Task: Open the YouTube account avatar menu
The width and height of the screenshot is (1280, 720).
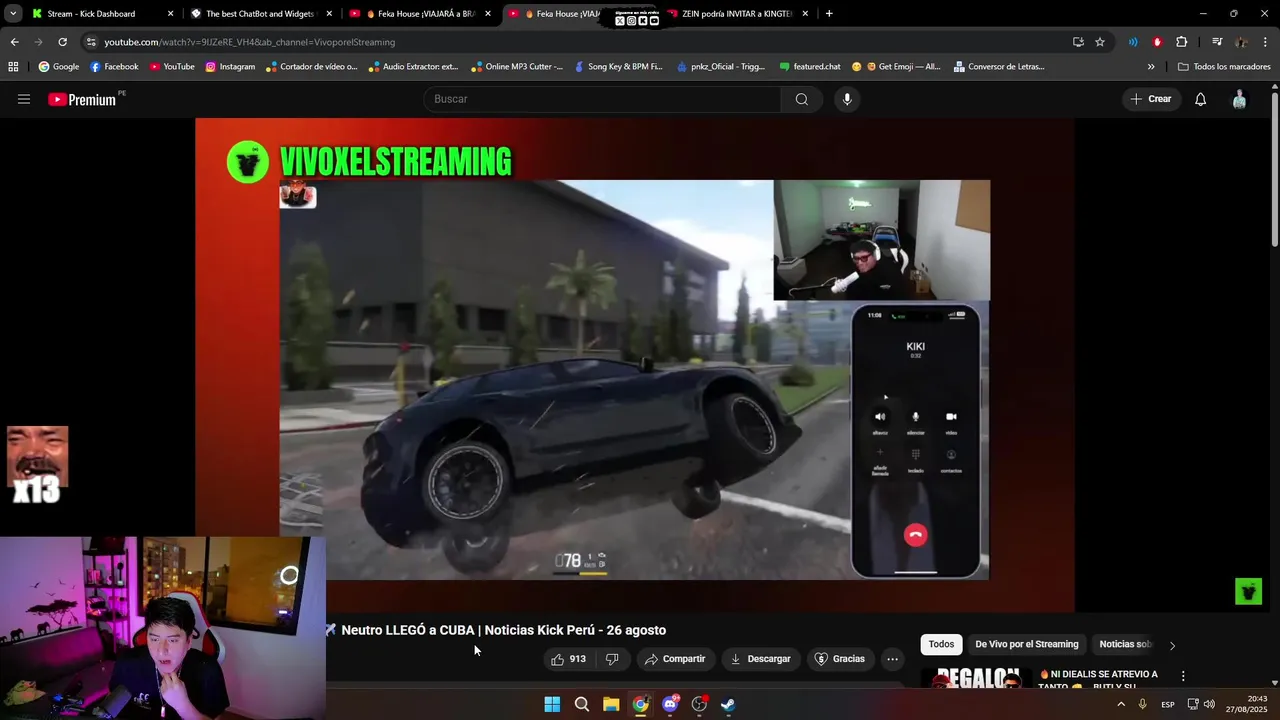Action: pyautogui.click(x=1239, y=99)
